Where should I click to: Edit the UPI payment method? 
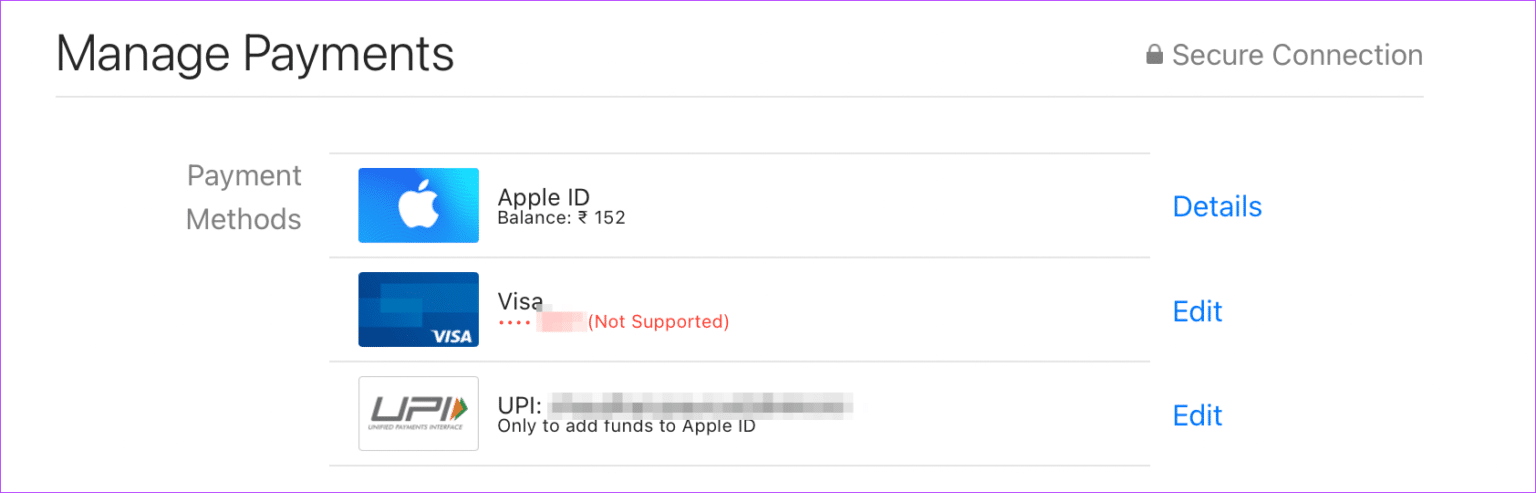pos(1197,415)
